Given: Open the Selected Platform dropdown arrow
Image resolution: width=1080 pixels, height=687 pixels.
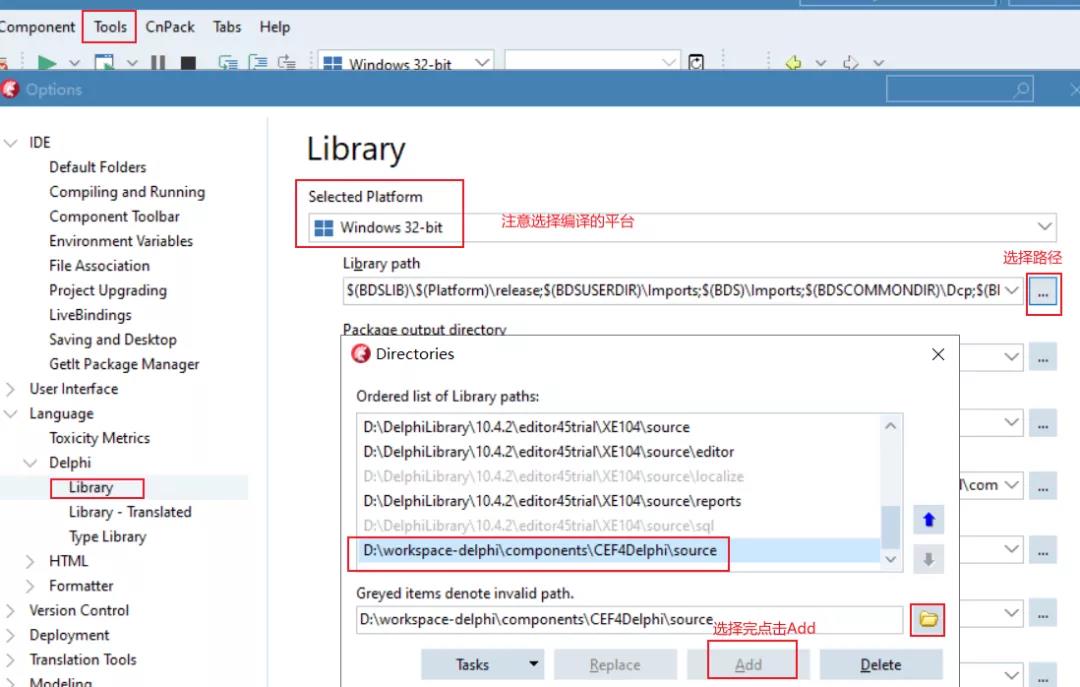Looking at the screenshot, I should (x=1044, y=227).
